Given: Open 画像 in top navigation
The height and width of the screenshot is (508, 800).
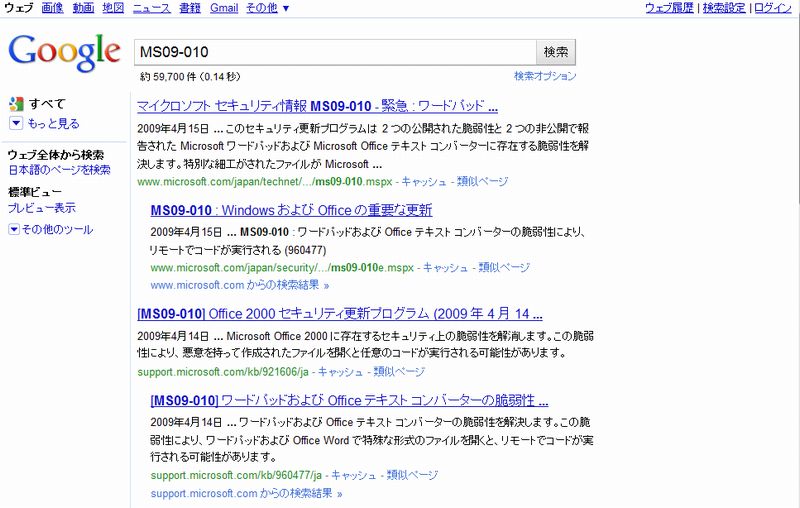Looking at the screenshot, I should [x=53, y=8].
